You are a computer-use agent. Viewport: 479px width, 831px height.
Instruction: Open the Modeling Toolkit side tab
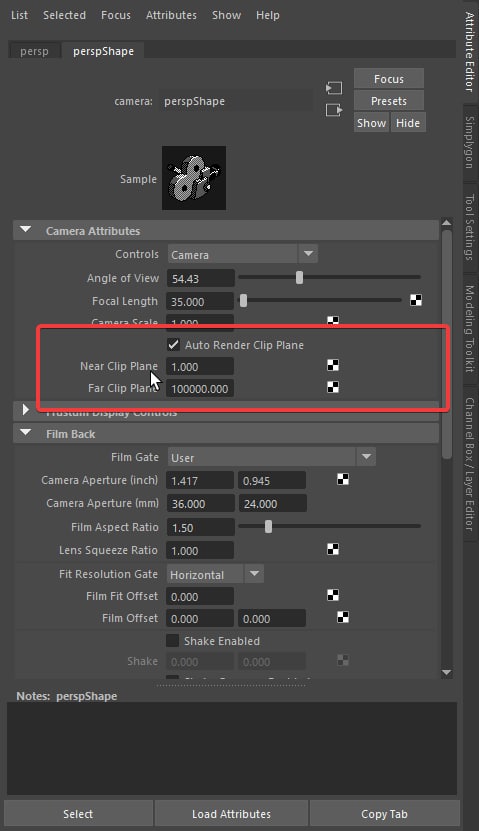[469, 328]
